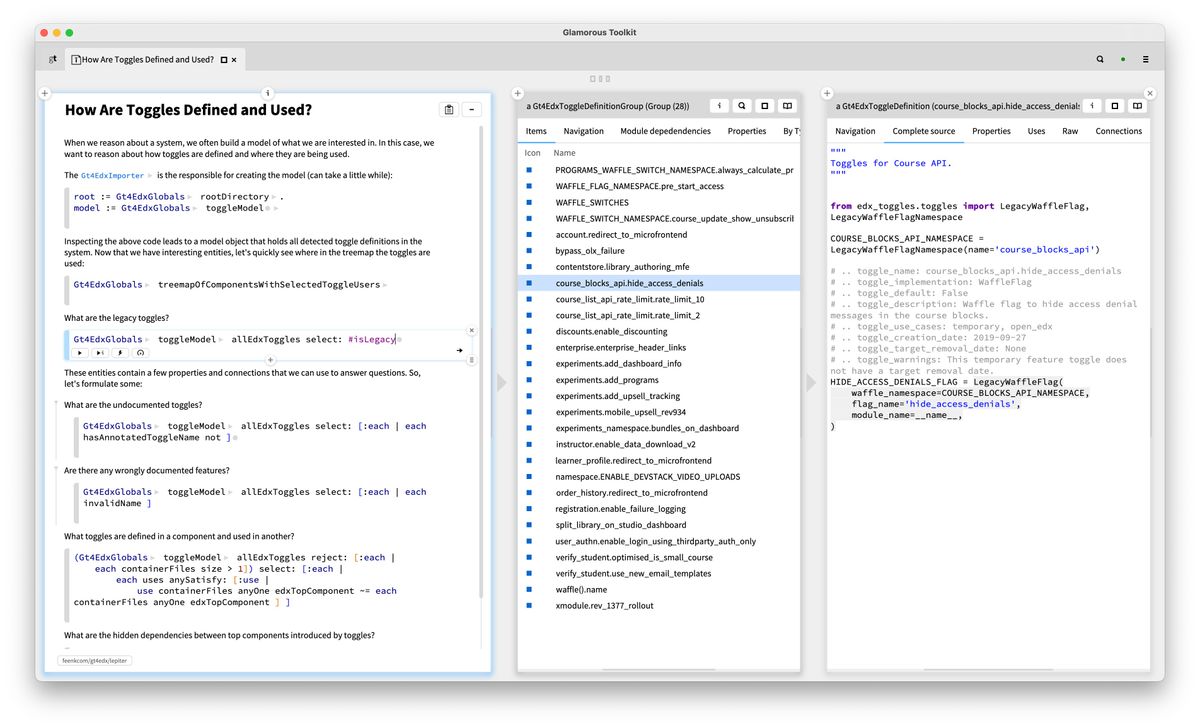Click the triple-square pane overview indicator
The width and height of the screenshot is (1200, 728).
(x=600, y=78)
